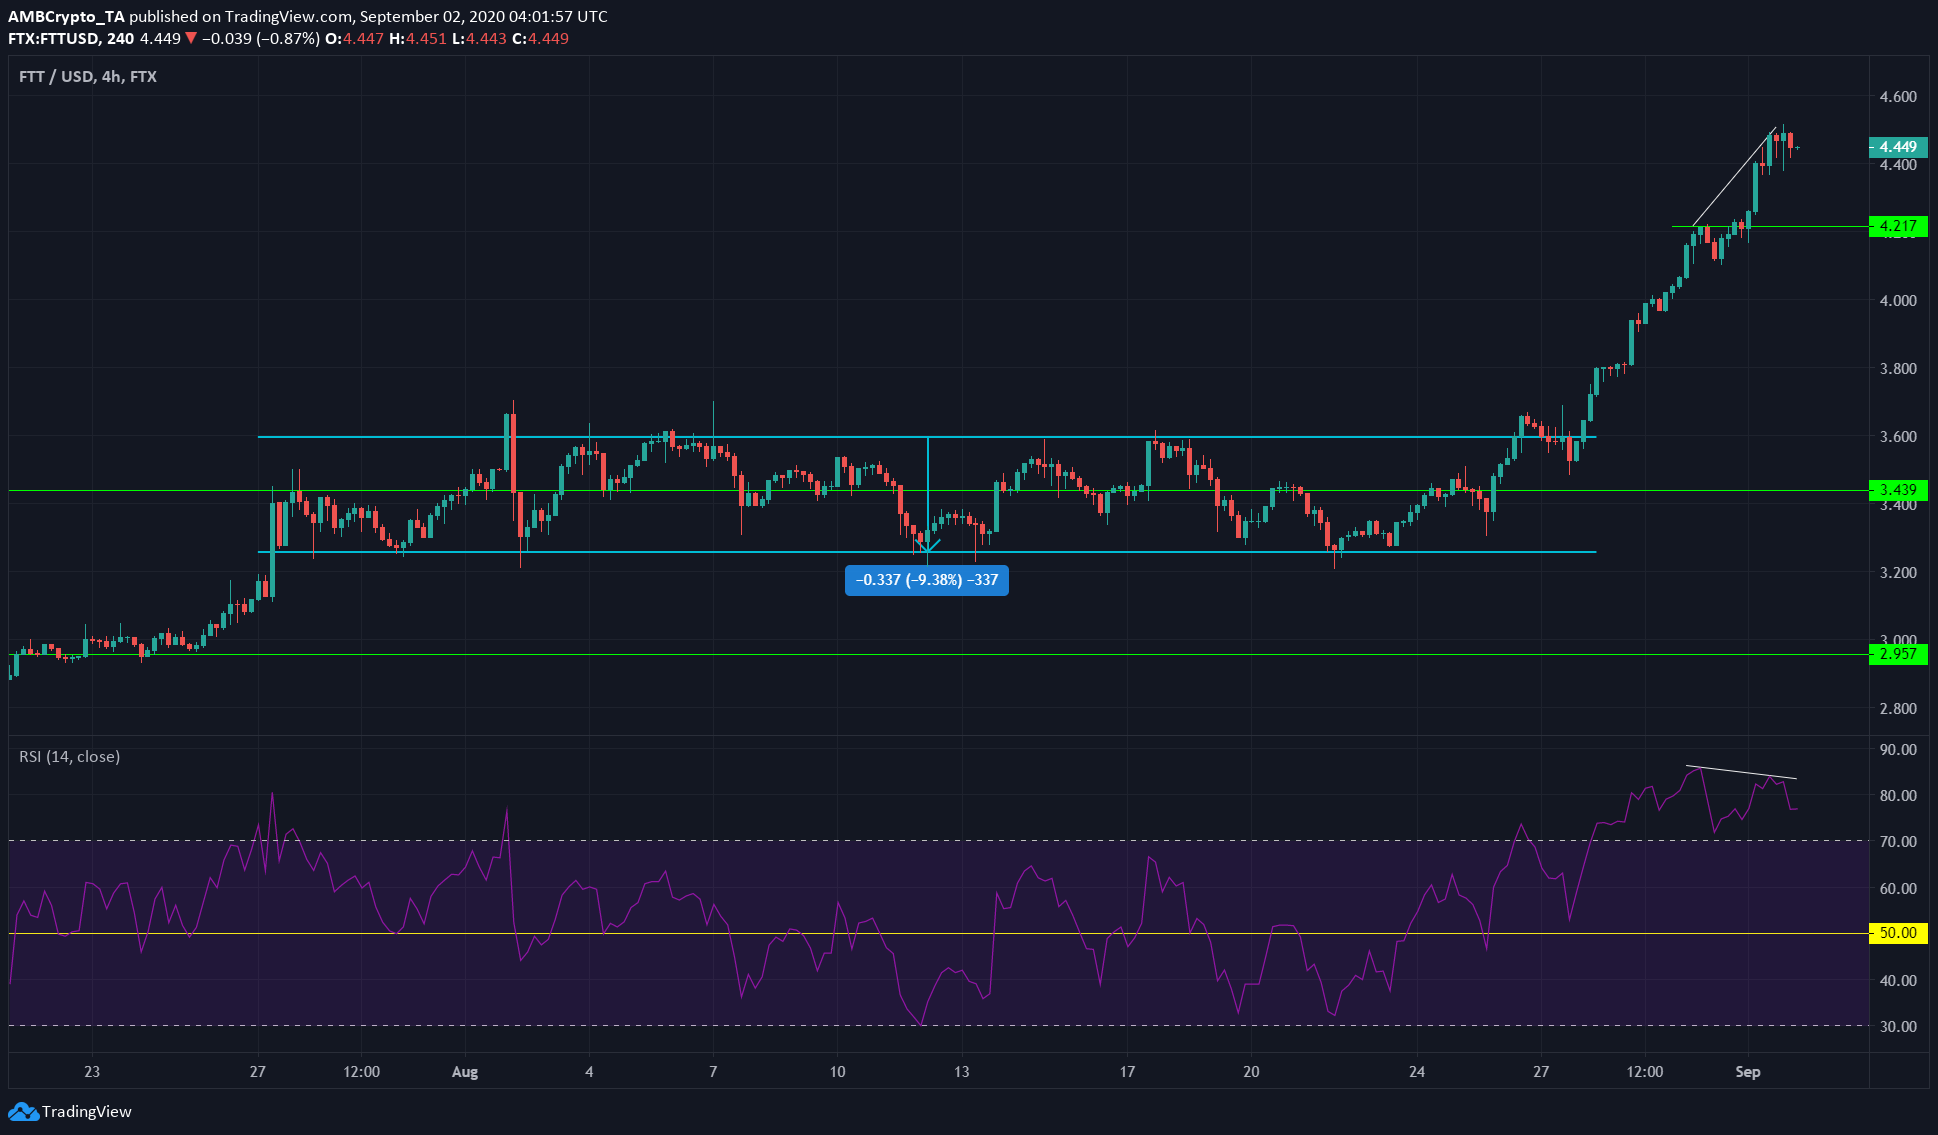Click the 90.00 RSI scale value
Viewport: 1938px width, 1135px height.
click(1898, 750)
